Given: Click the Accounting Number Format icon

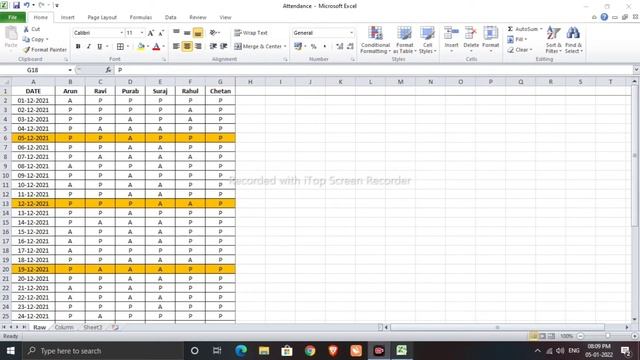Looking at the screenshot, I should pos(298,47).
